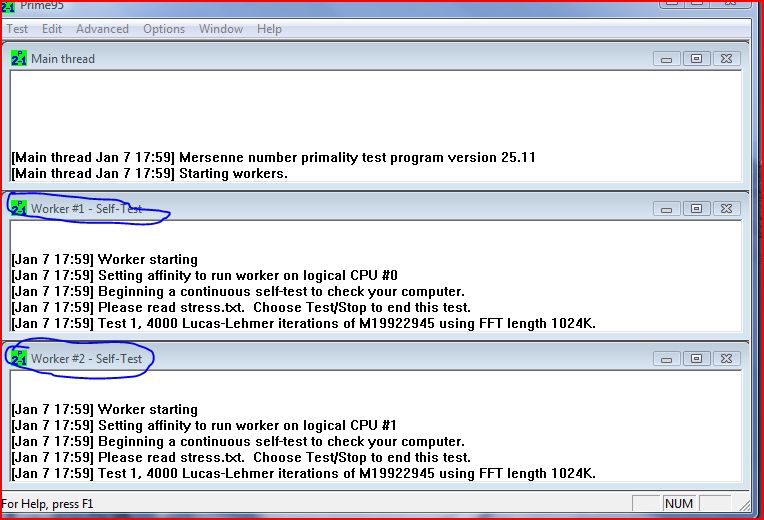The image size is (764, 520).
Task: Open the Help menu
Action: click(269, 29)
